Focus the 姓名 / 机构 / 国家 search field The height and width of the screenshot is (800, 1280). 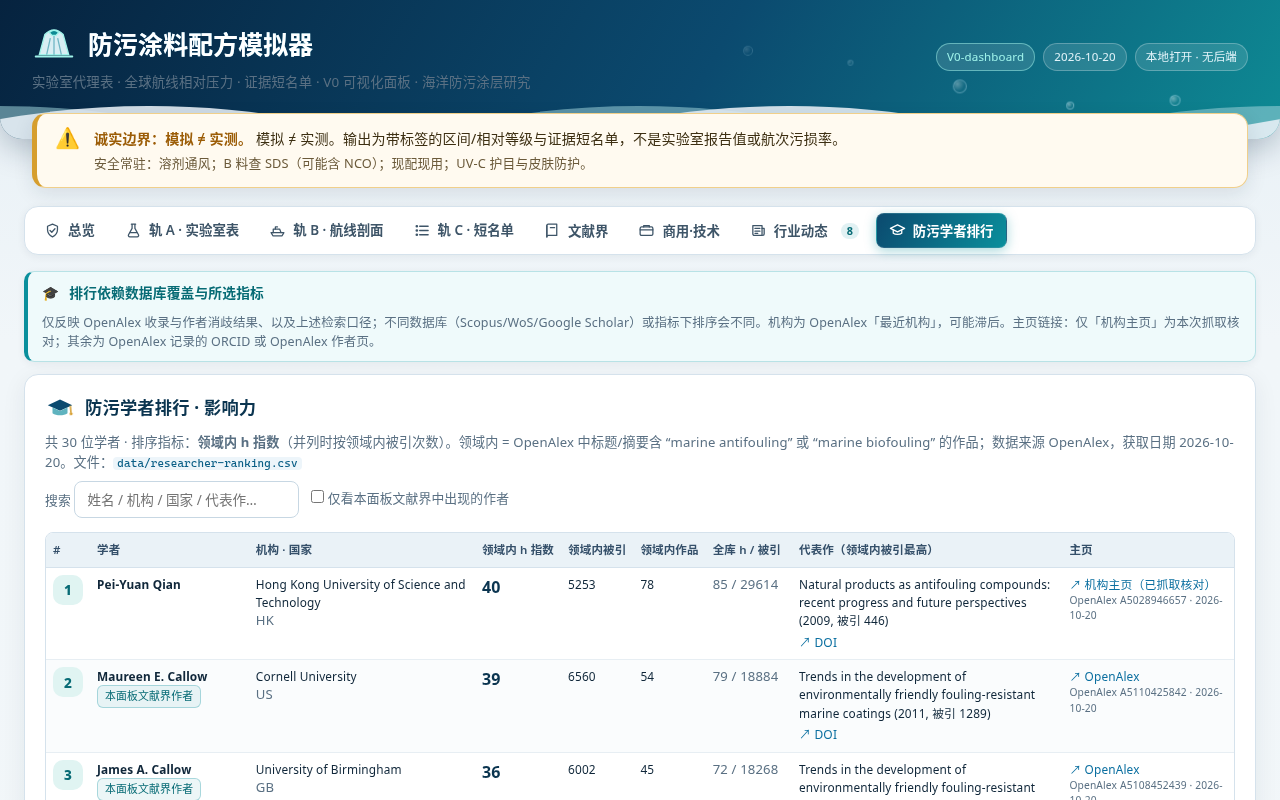[x=186, y=500]
